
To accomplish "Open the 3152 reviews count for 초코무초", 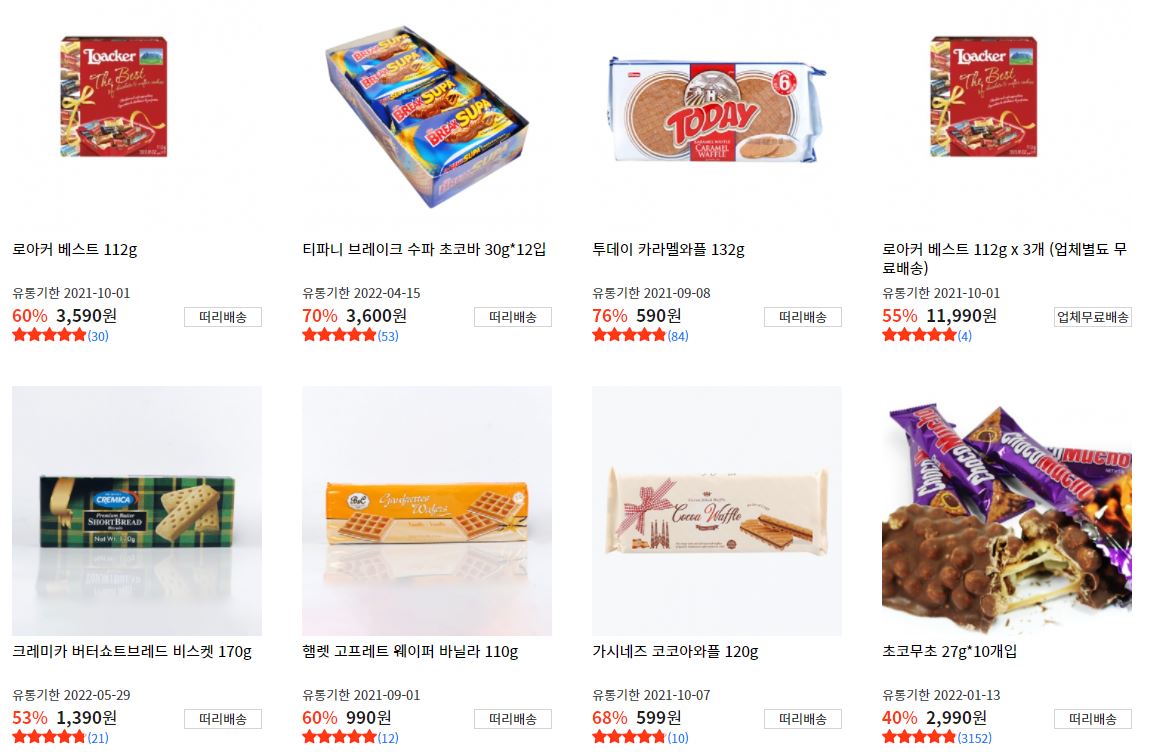I will click(974, 738).
